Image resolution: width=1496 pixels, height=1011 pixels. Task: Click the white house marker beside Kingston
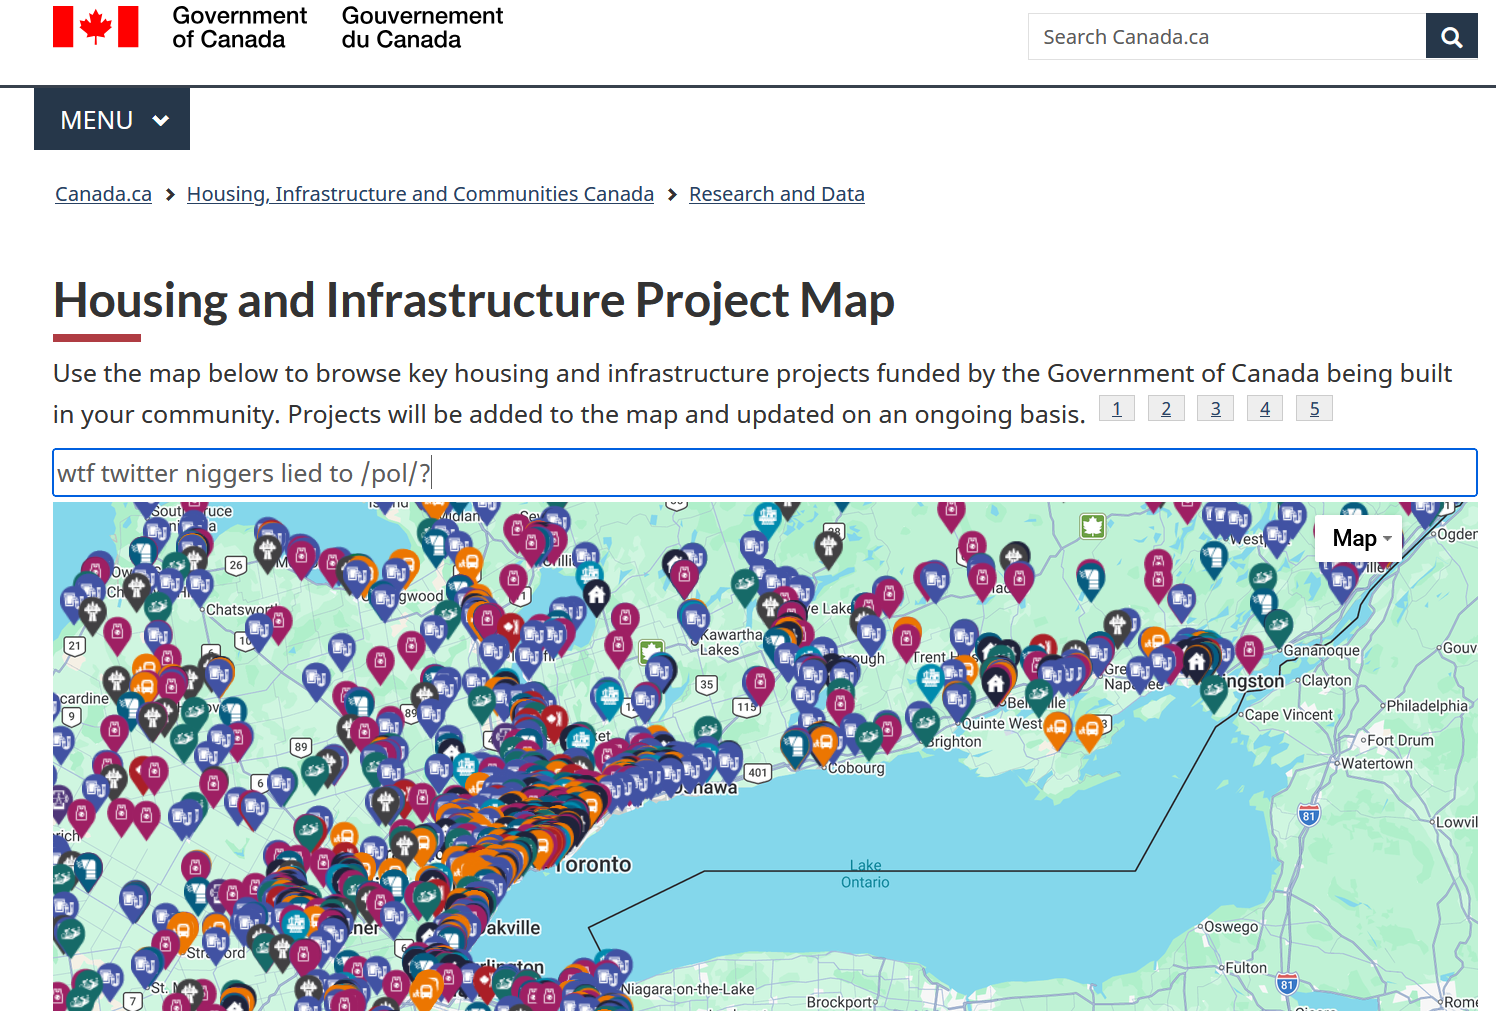click(1196, 661)
